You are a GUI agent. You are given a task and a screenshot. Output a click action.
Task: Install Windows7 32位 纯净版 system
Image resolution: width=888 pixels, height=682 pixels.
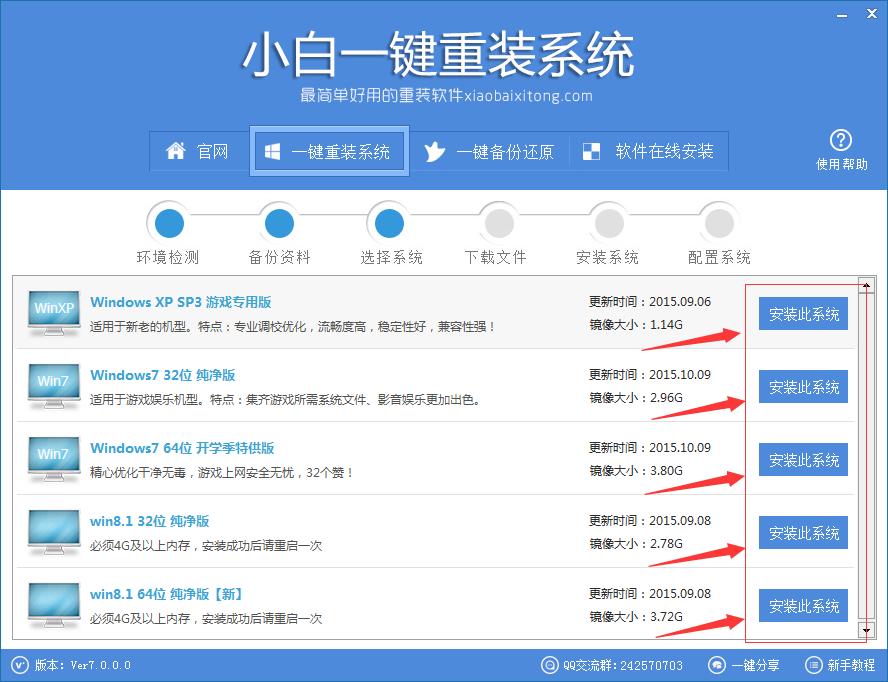(x=803, y=386)
